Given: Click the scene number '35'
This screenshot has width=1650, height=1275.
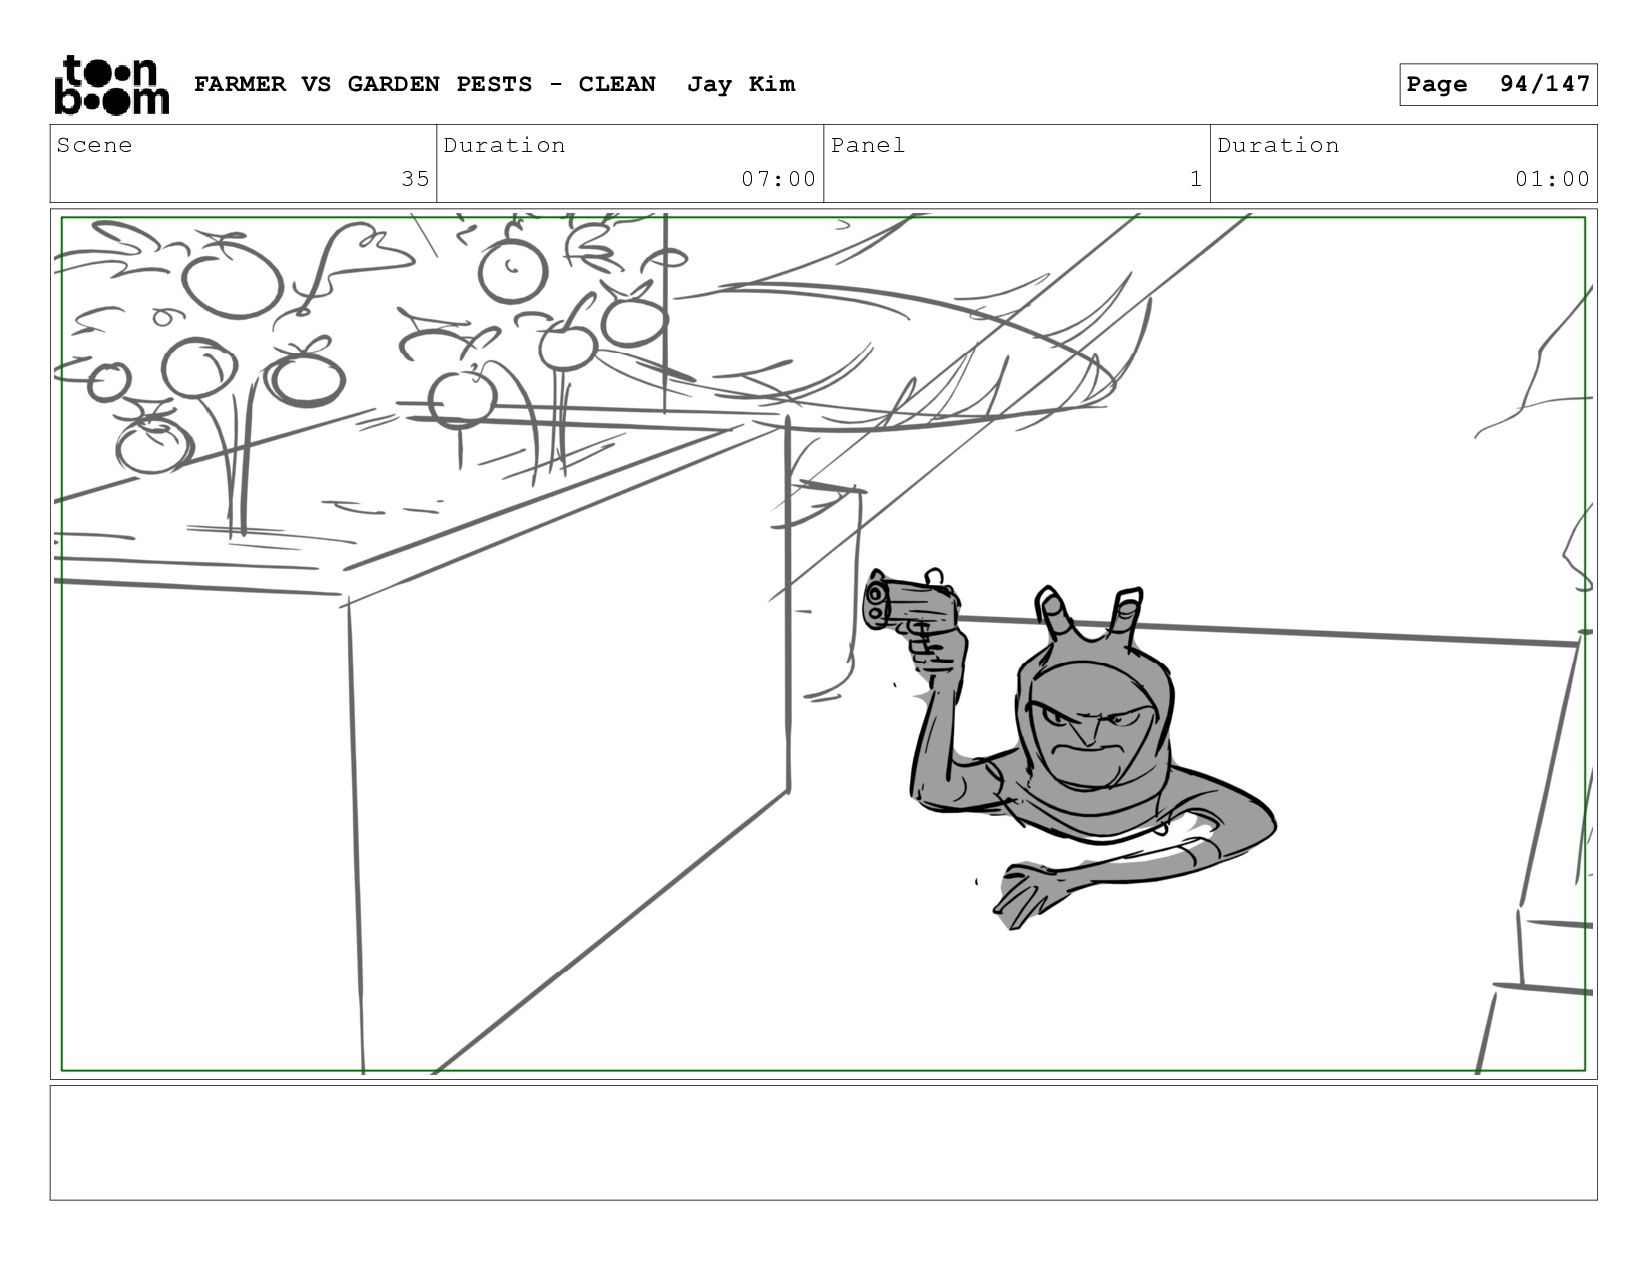Looking at the screenshot, I should point(415,179).
